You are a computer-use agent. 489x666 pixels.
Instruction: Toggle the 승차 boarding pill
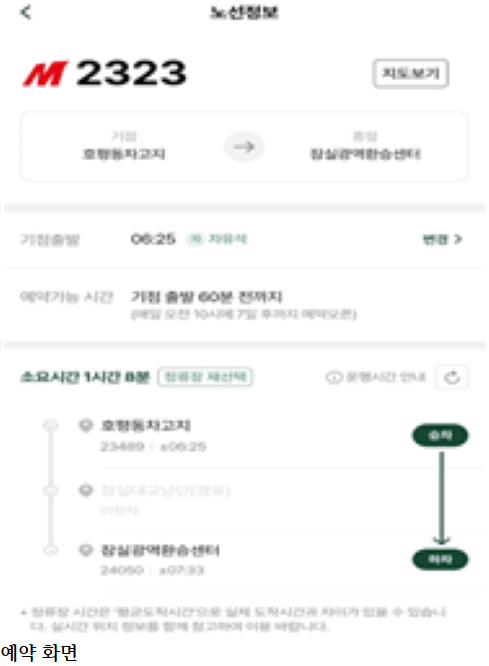pyautogui.click(x=440, y=435)
